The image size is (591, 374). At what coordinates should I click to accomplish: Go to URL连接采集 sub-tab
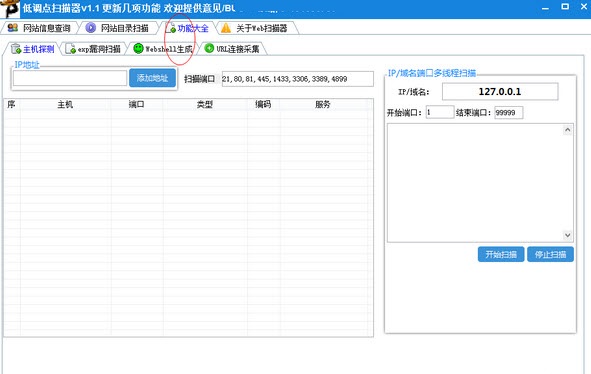(232, 49)
